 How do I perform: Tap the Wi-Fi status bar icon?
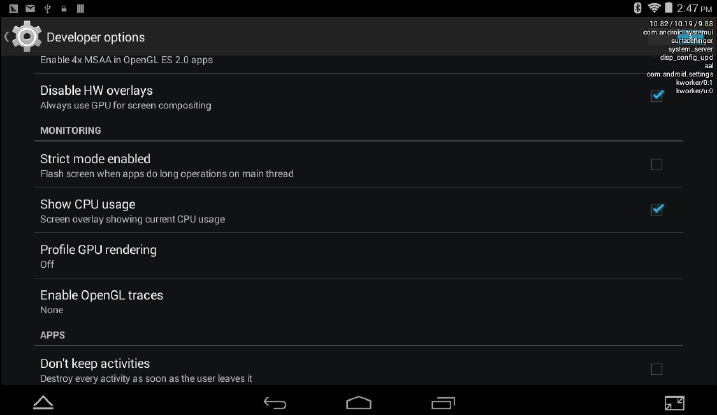654,8
